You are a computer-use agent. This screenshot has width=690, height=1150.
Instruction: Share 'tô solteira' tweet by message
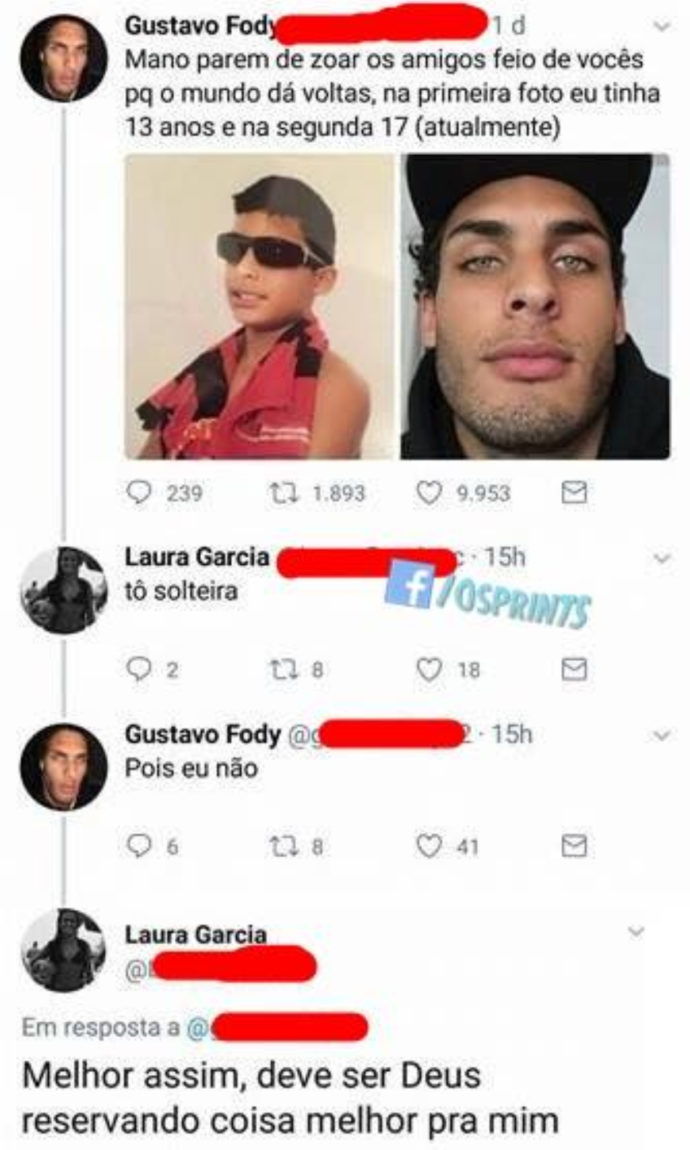(x=574, y=669)
